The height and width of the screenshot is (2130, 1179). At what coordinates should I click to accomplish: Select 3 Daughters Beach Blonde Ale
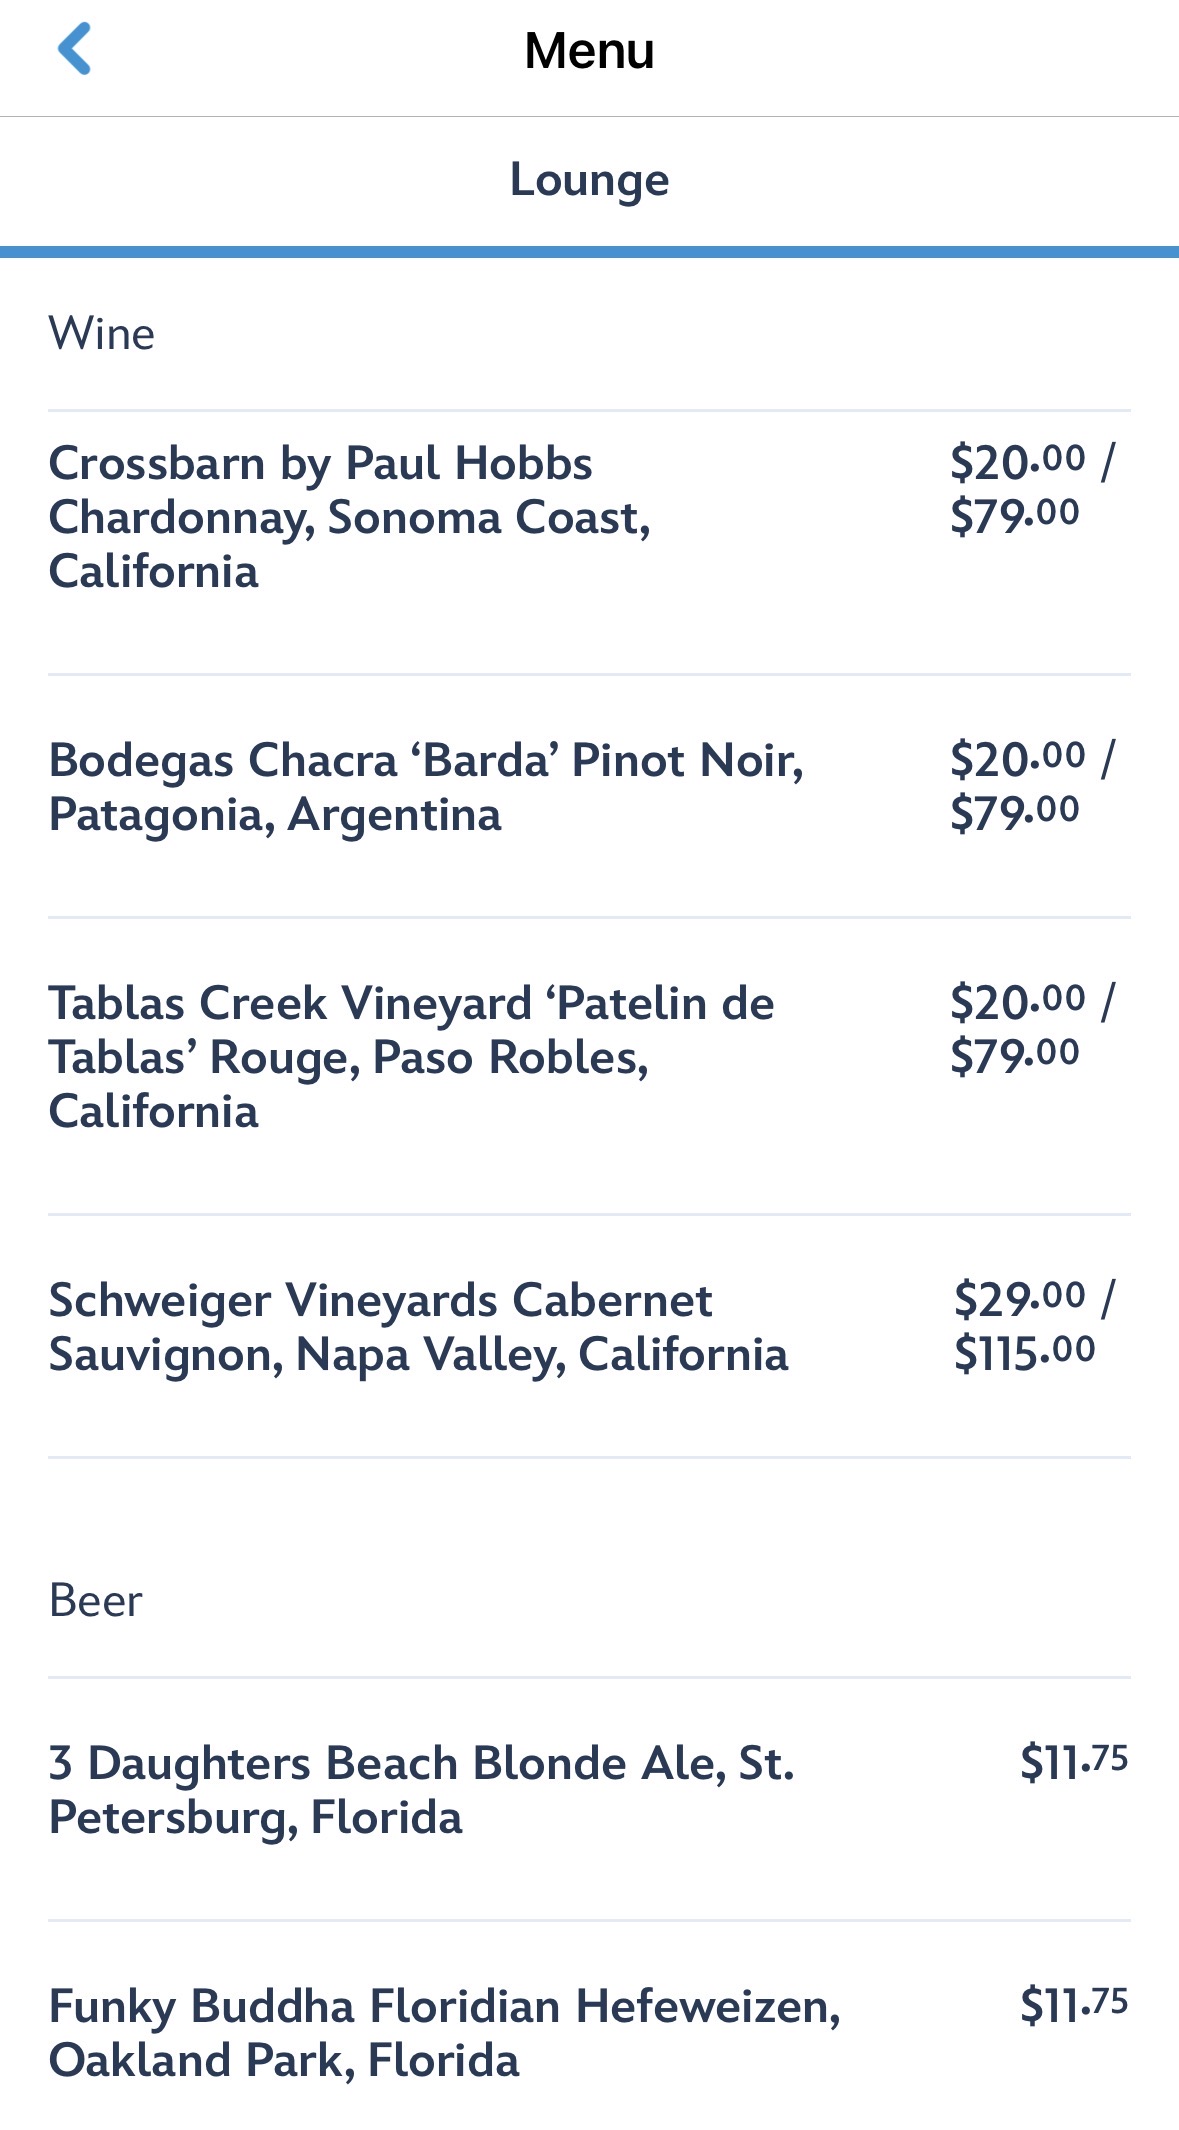(421, 1790)
